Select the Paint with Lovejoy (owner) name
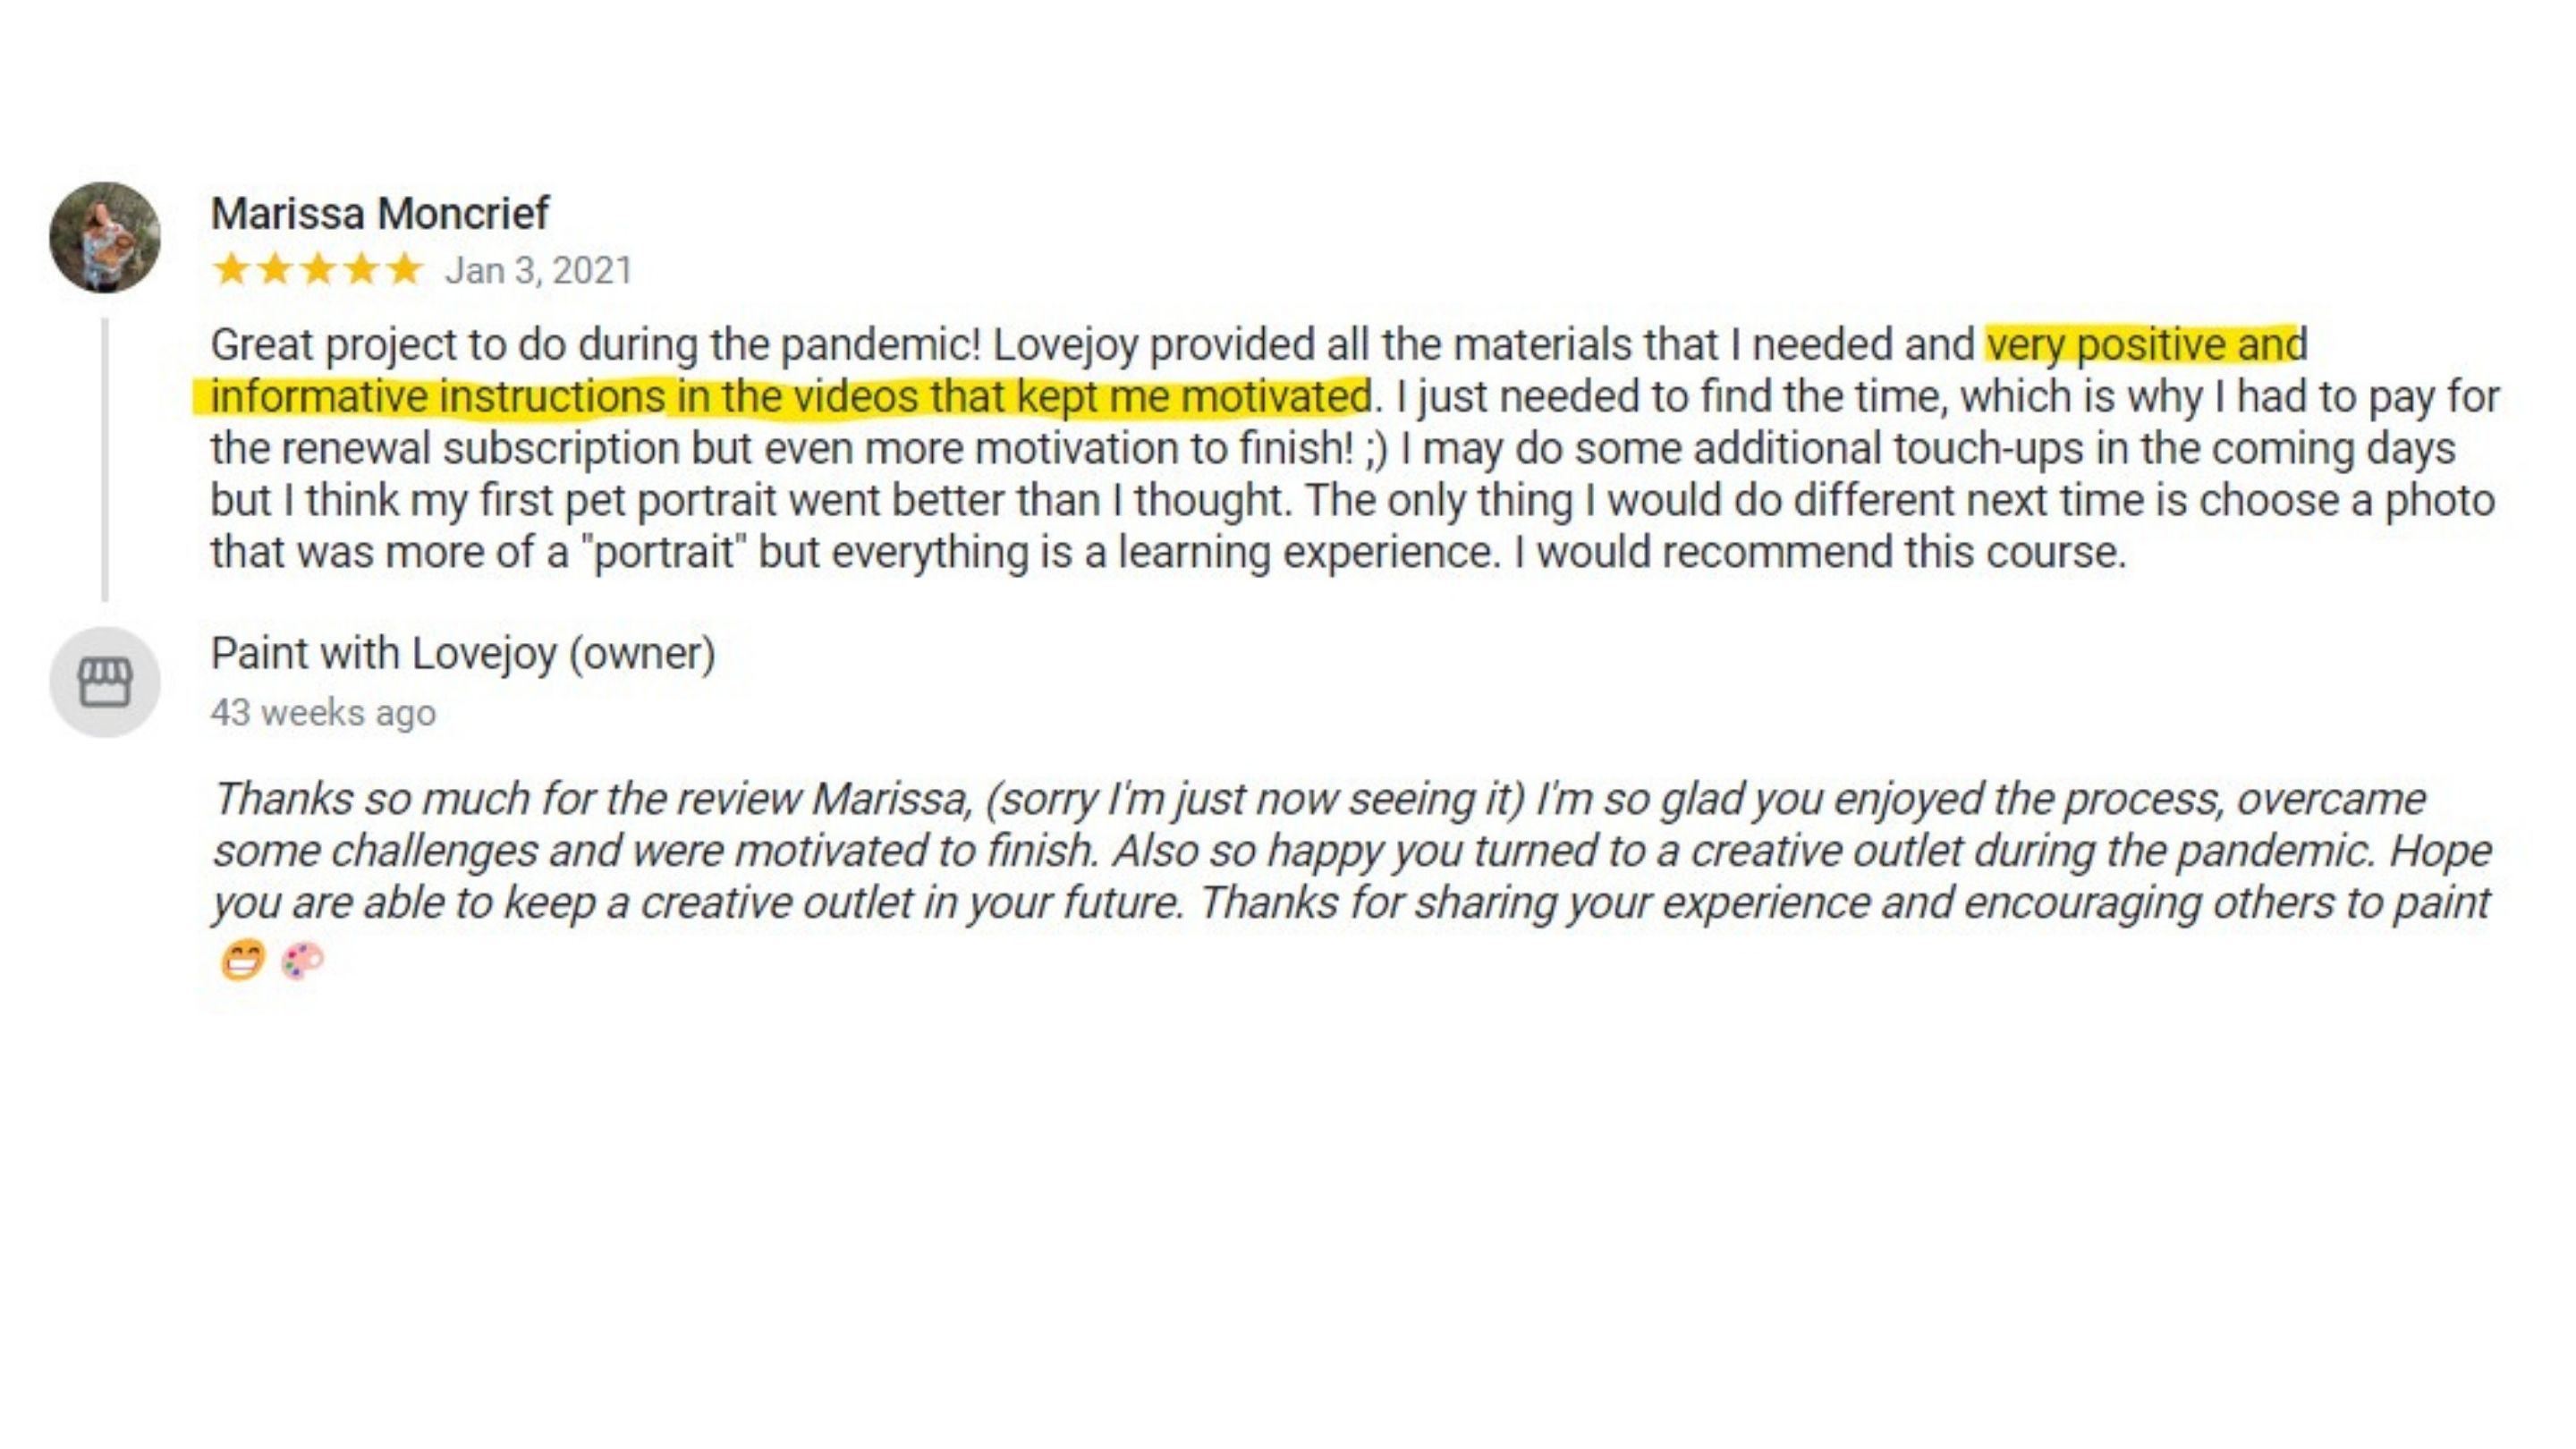 [463, 653]
